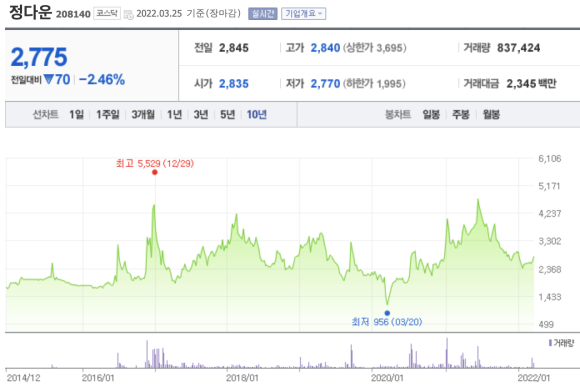
Task: Switch to the 월봉 candlestick chart
Action: click(491, 115)
